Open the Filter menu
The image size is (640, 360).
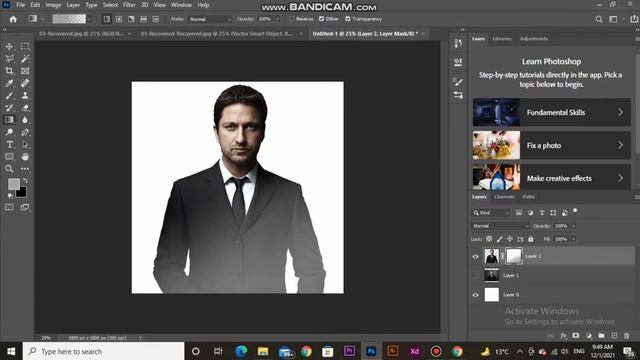coord(129,5)
